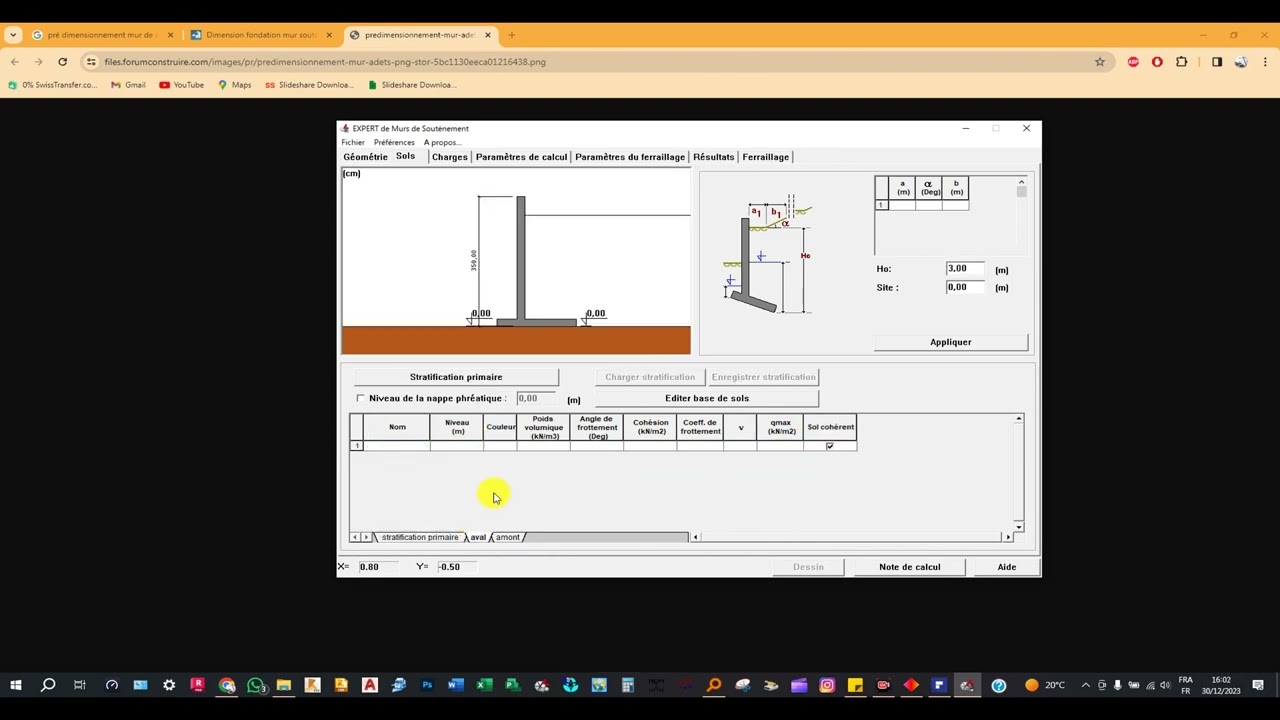Switch to the Géométrie tab
Screen dimensions: 1280x720
[365, 157]
